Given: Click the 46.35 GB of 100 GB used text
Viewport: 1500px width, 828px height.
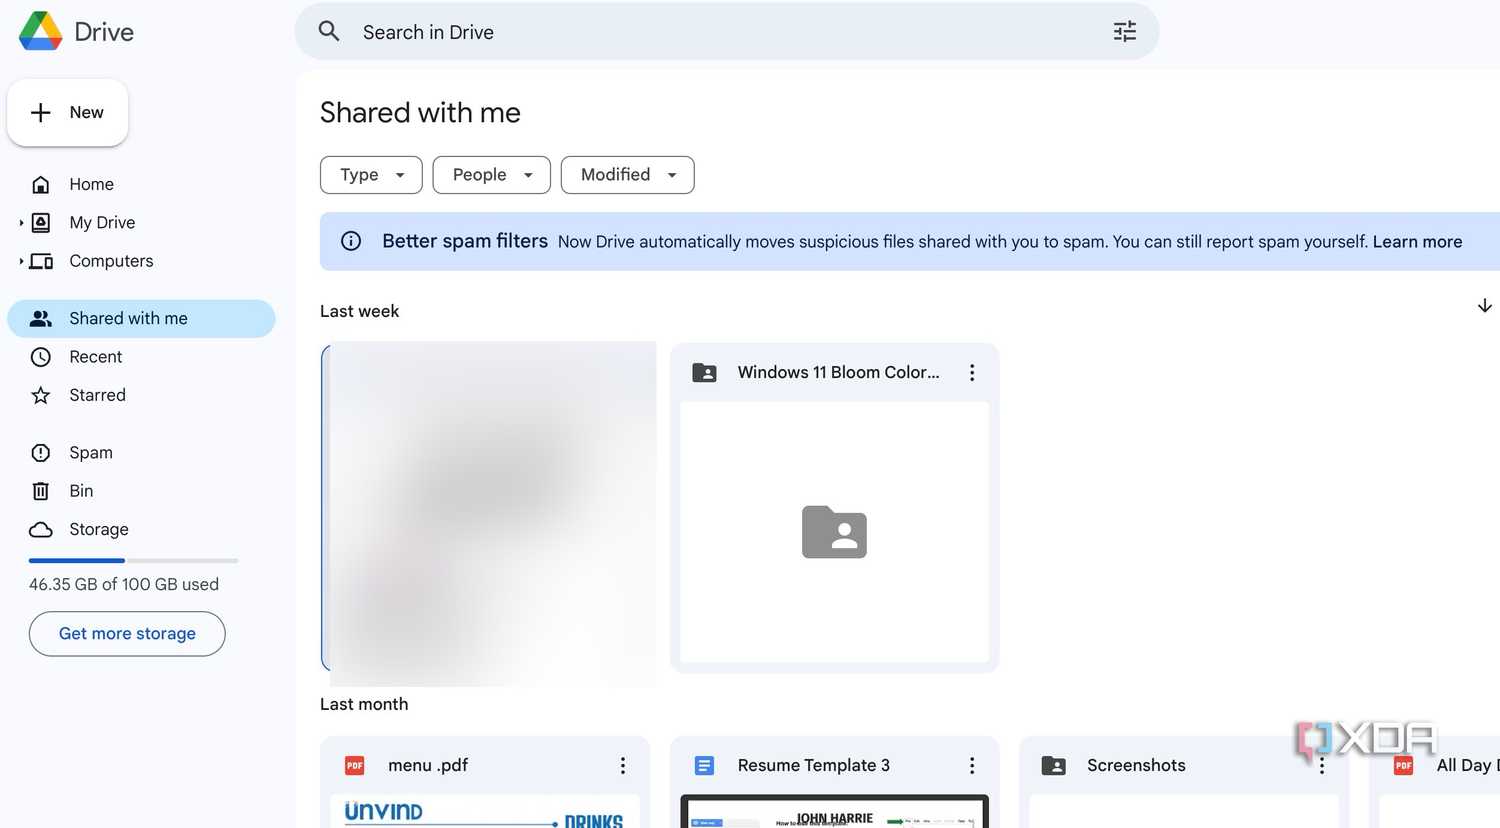Looking at the screenshot, I should tap(124, 584).
